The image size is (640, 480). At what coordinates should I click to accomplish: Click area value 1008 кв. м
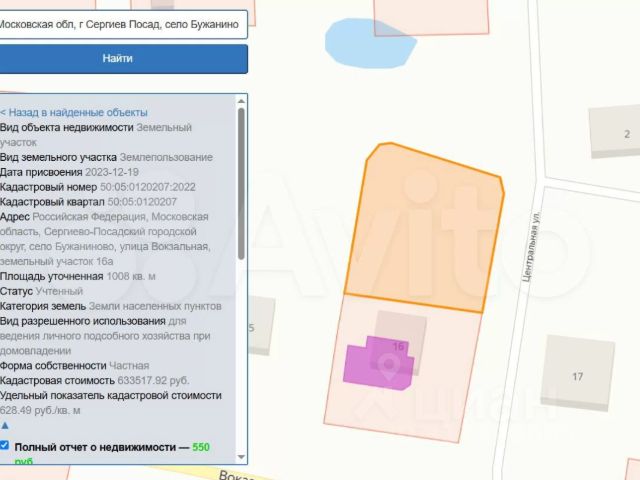pyautogui.click(x=131, y=276)
